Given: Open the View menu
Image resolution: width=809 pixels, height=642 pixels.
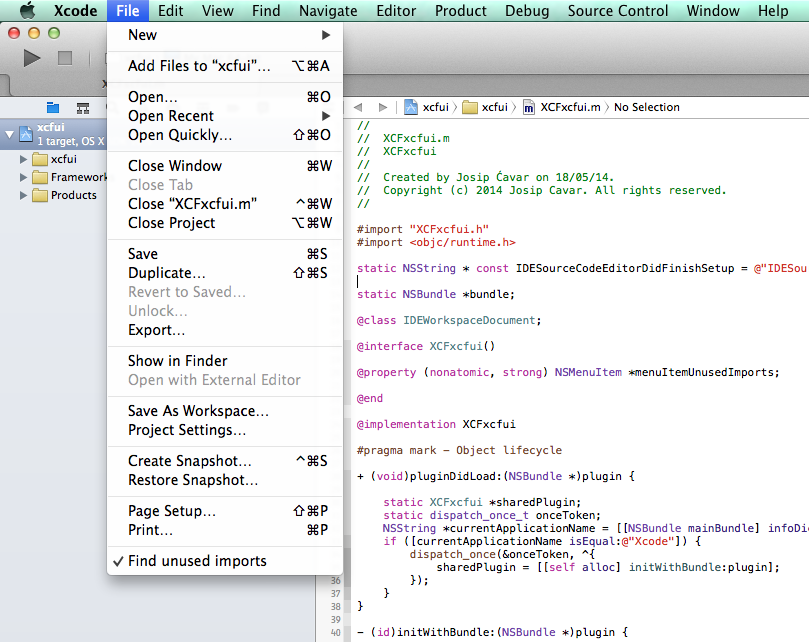Looking at the screenshot, I should (217, 10).
